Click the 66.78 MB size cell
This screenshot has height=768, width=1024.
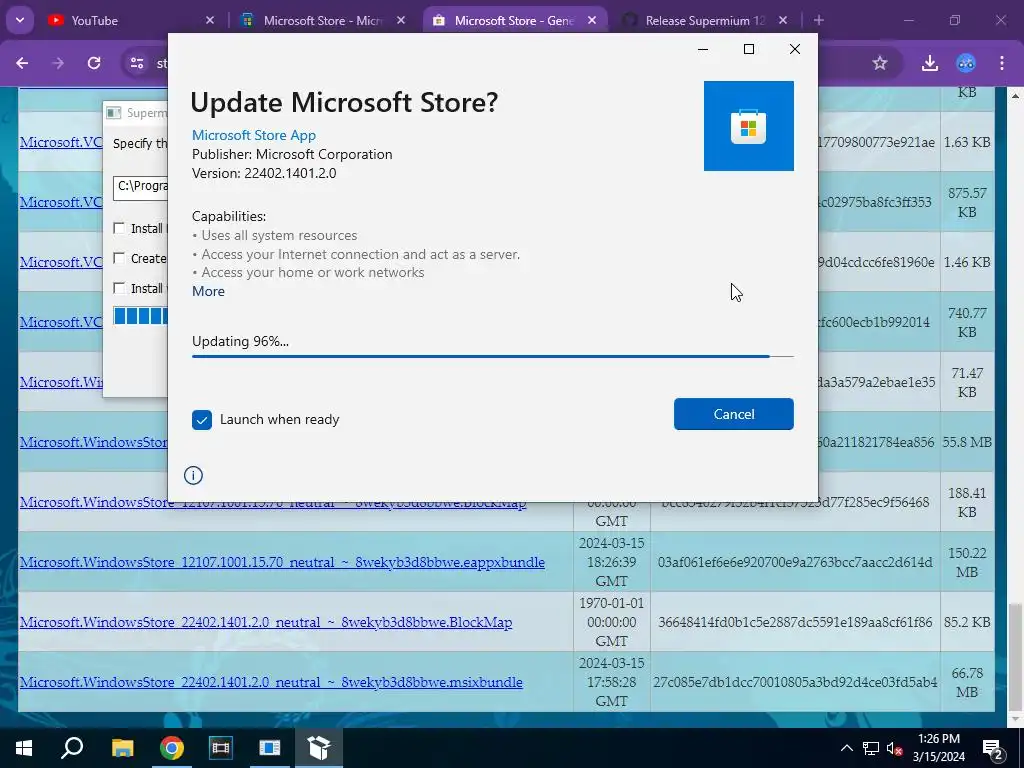click(967, 682)
